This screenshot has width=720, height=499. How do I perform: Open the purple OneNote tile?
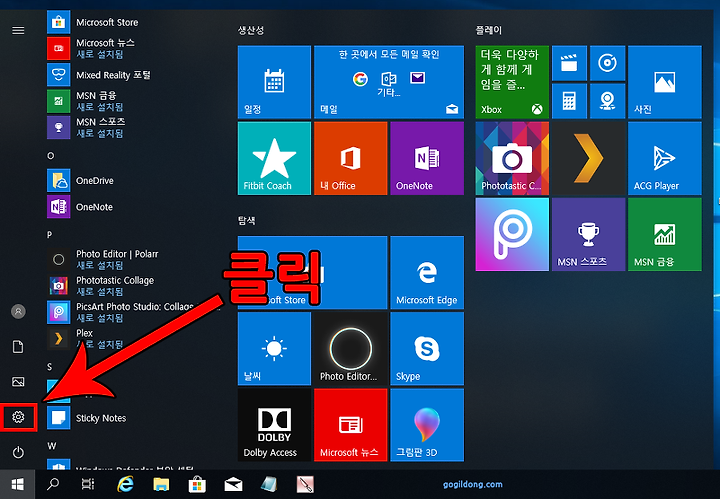427,158
